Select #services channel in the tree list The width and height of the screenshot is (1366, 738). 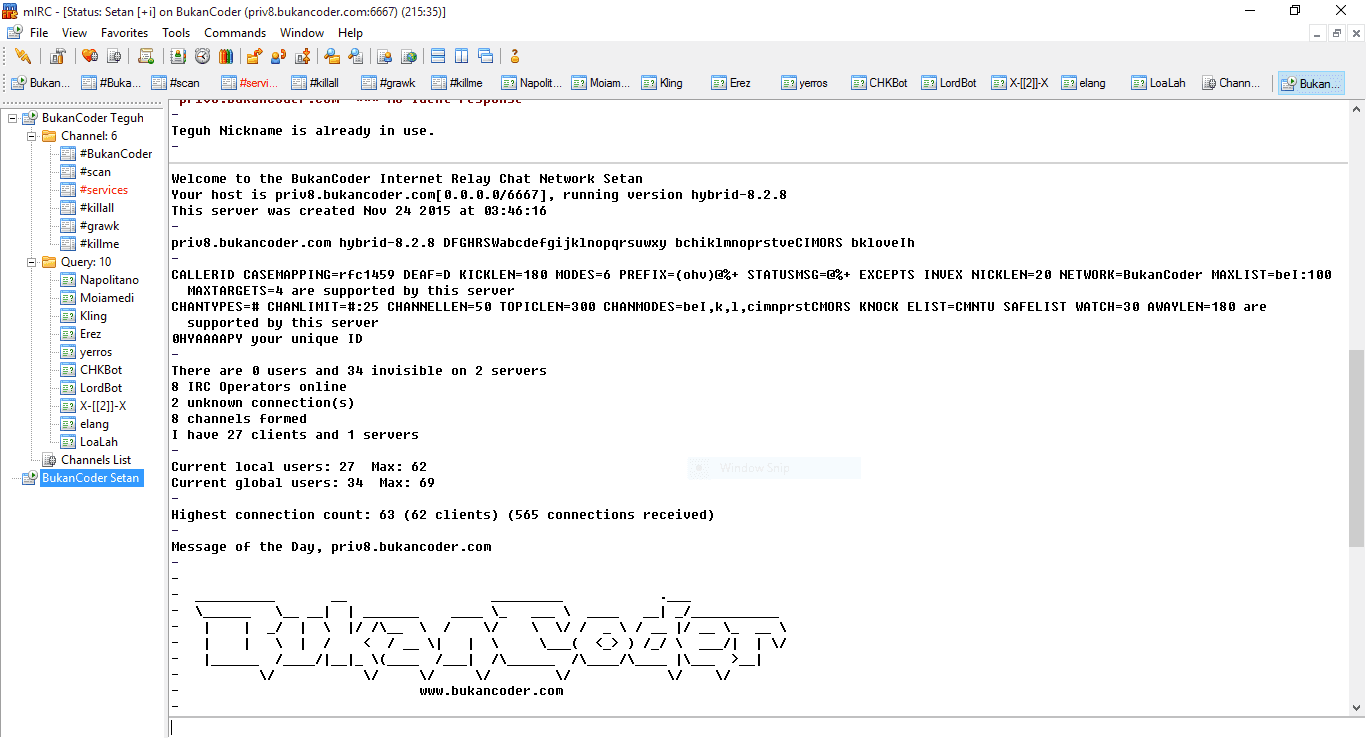click(x=103, y=190)
